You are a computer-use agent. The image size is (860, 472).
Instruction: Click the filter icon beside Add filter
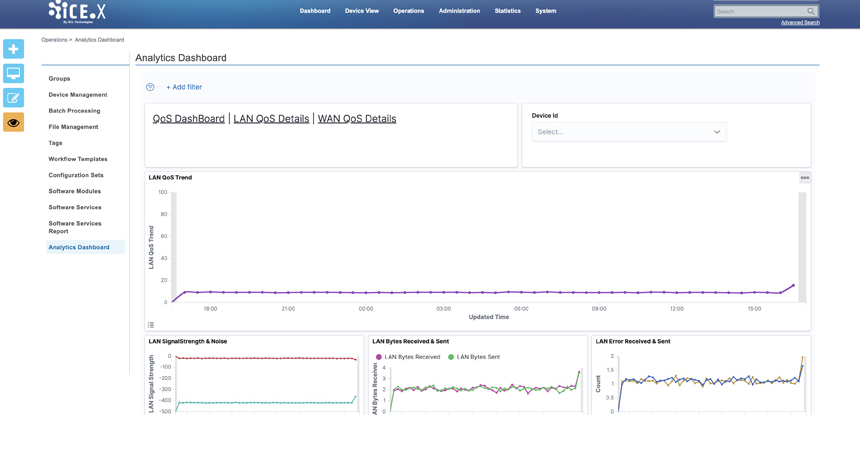coord(150,87)
